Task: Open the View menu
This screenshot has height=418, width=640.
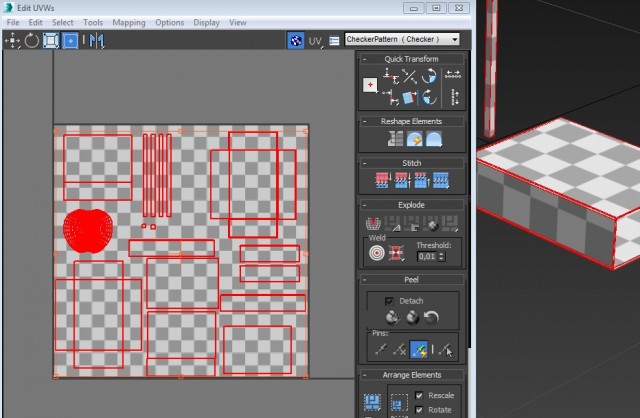Action: coord(238,22)
